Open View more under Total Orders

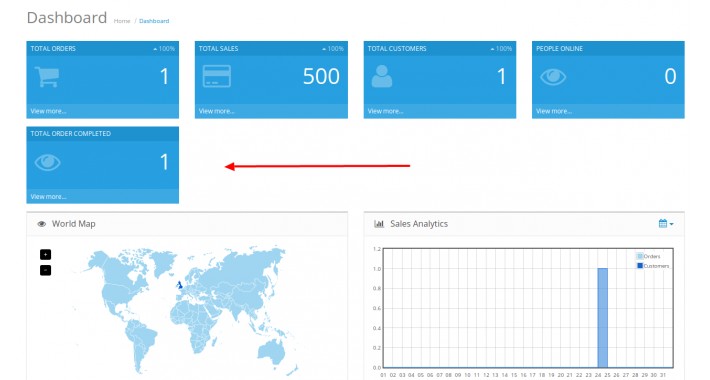tap(48, 111)
